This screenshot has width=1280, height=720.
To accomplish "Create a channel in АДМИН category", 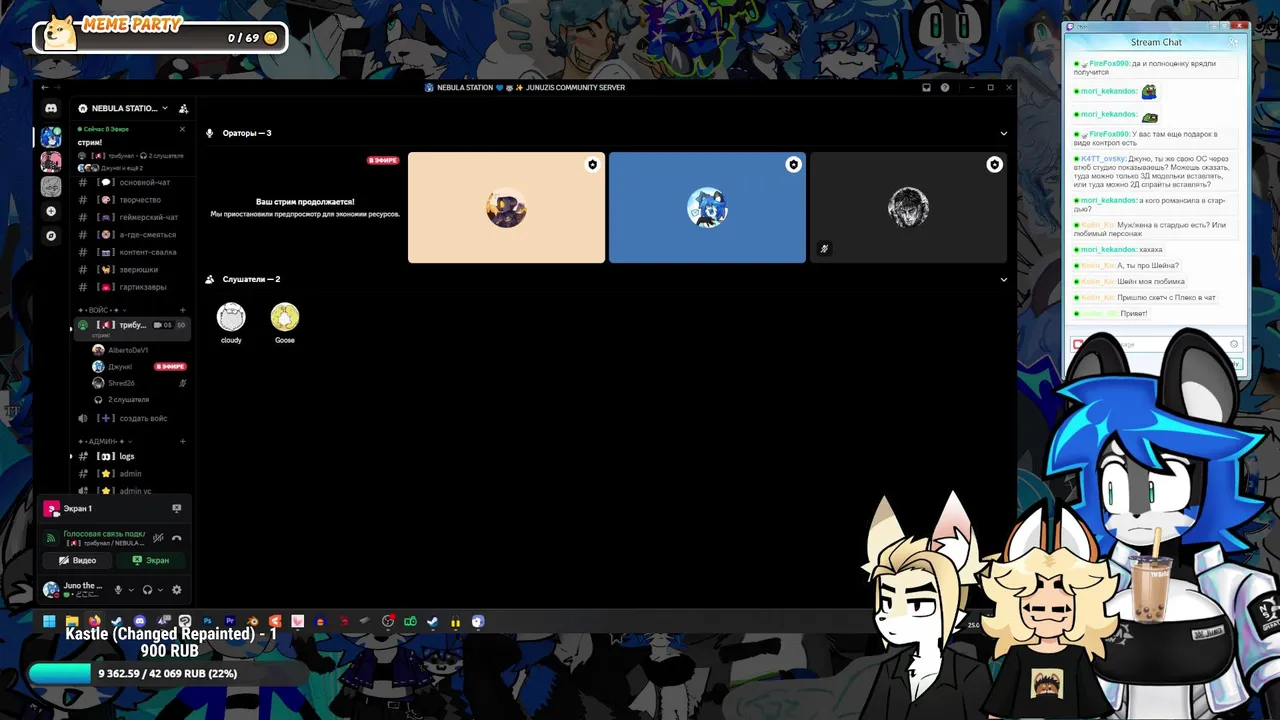I will pos(183,441).
